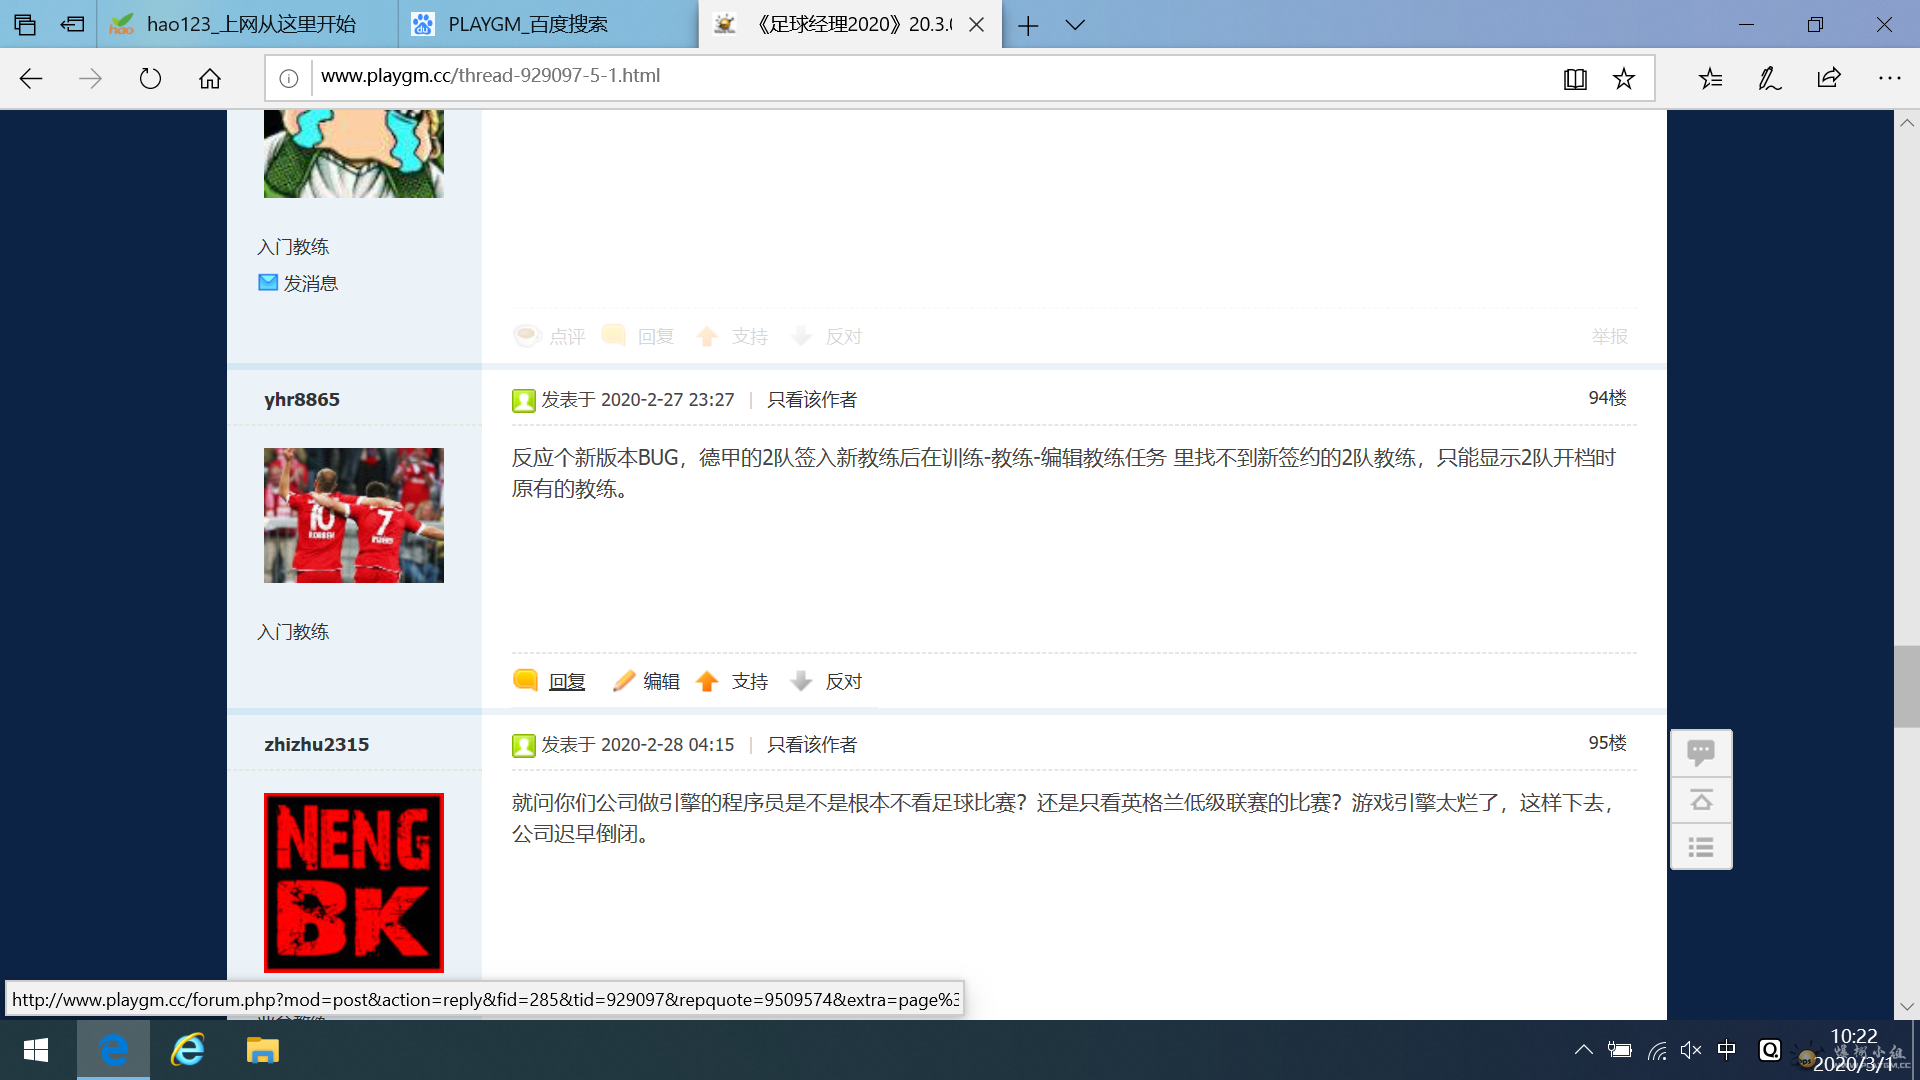The image size is (1920, 1080).
Task: Open thread list icon in floating sidebar
Action: 1701,848
